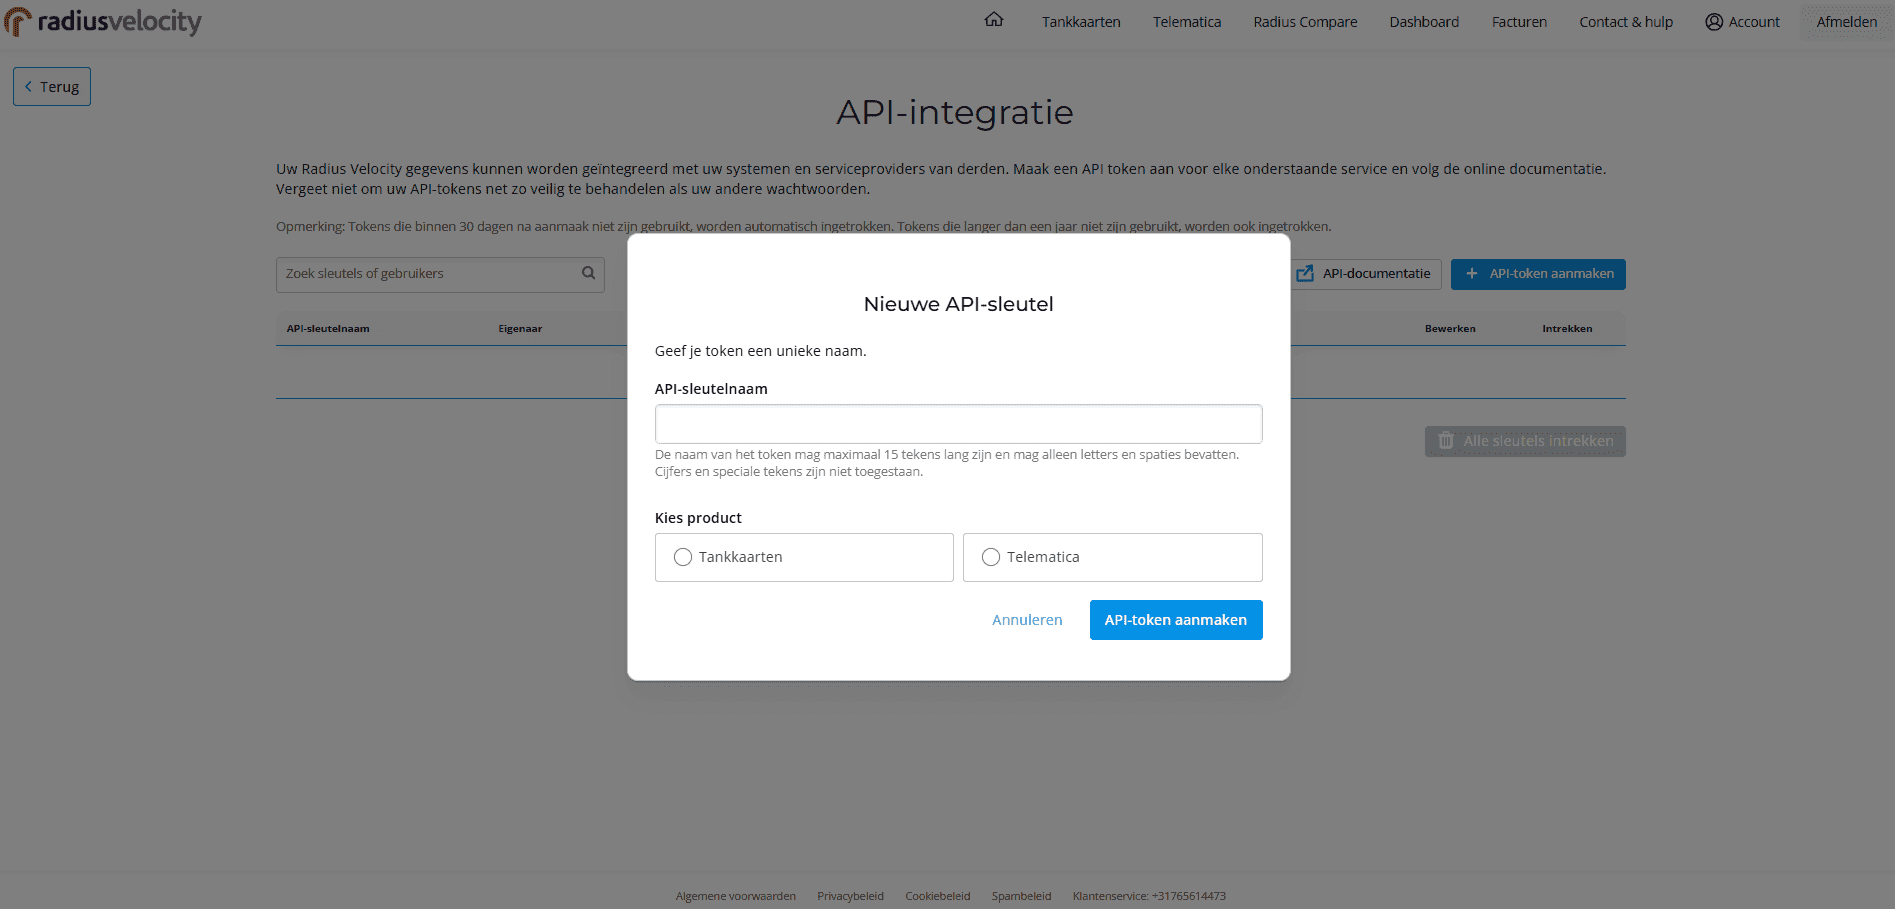Click the trash icon on Alle sleutels intrekken

coord(1446,441)
